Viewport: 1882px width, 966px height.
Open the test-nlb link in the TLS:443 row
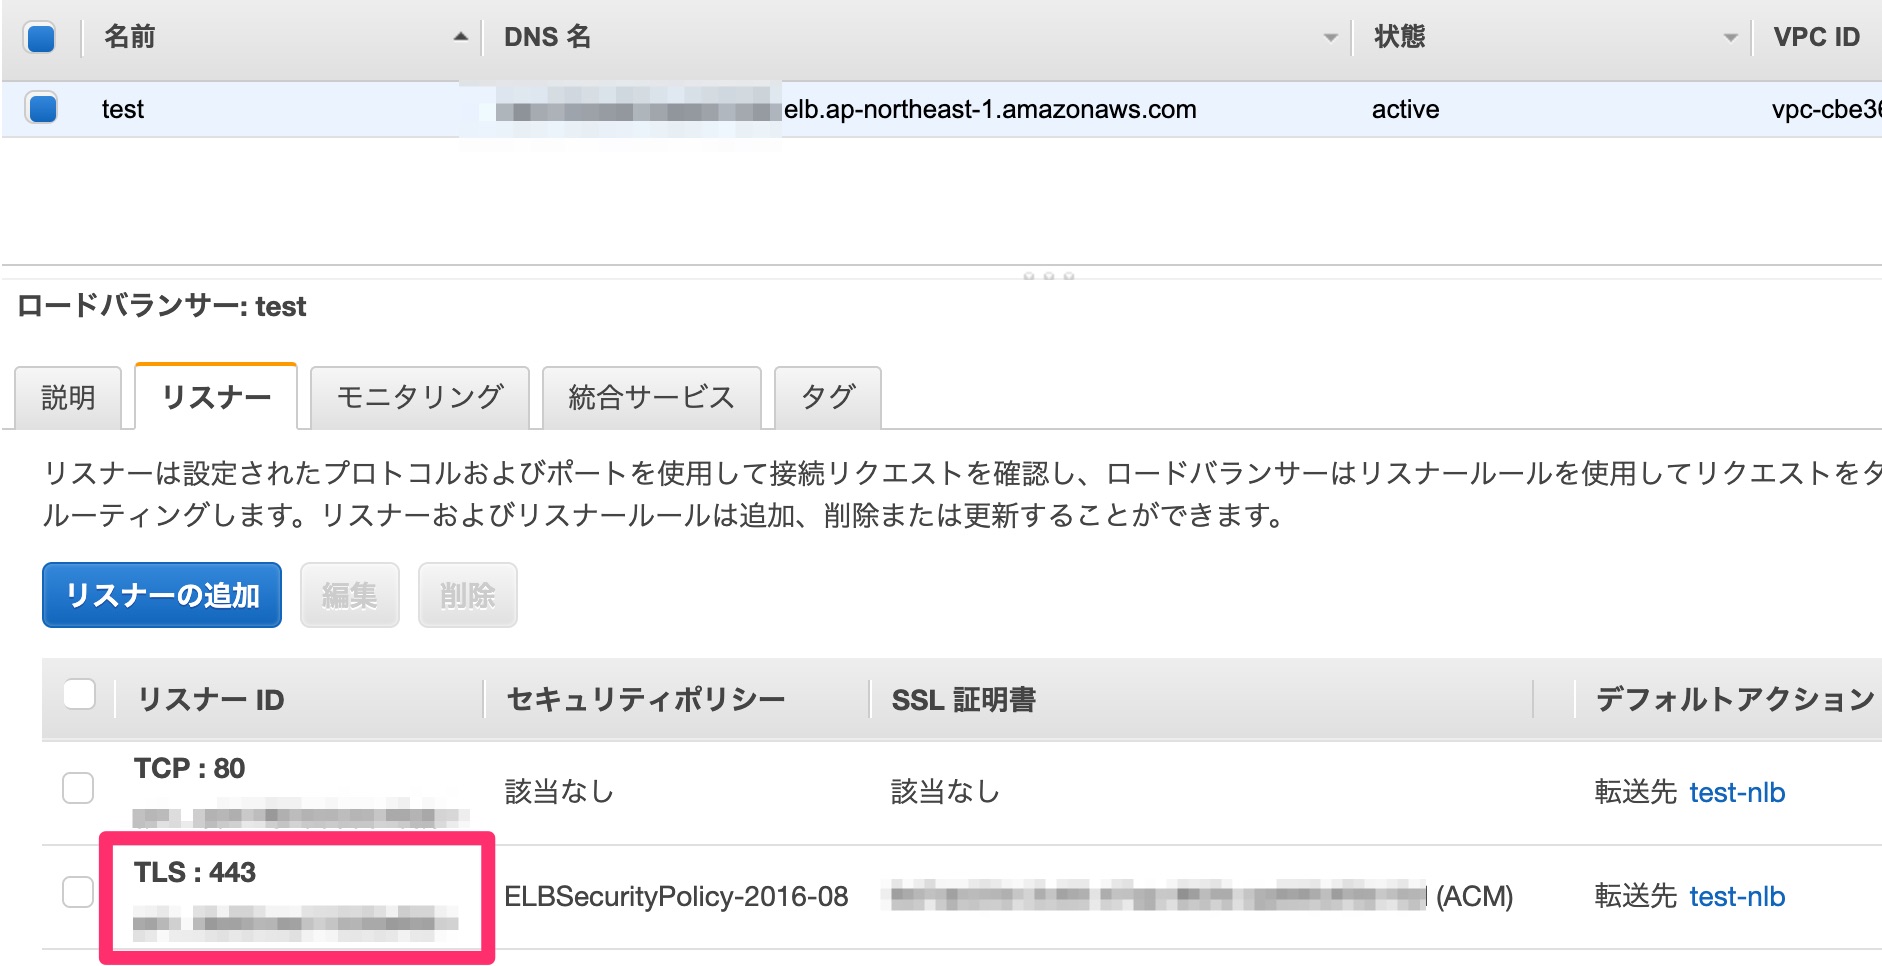click(x=1738, y=897)
